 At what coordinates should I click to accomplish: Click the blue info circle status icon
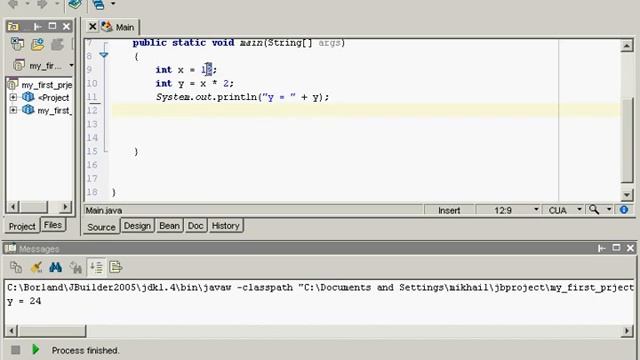coord(624,209)
